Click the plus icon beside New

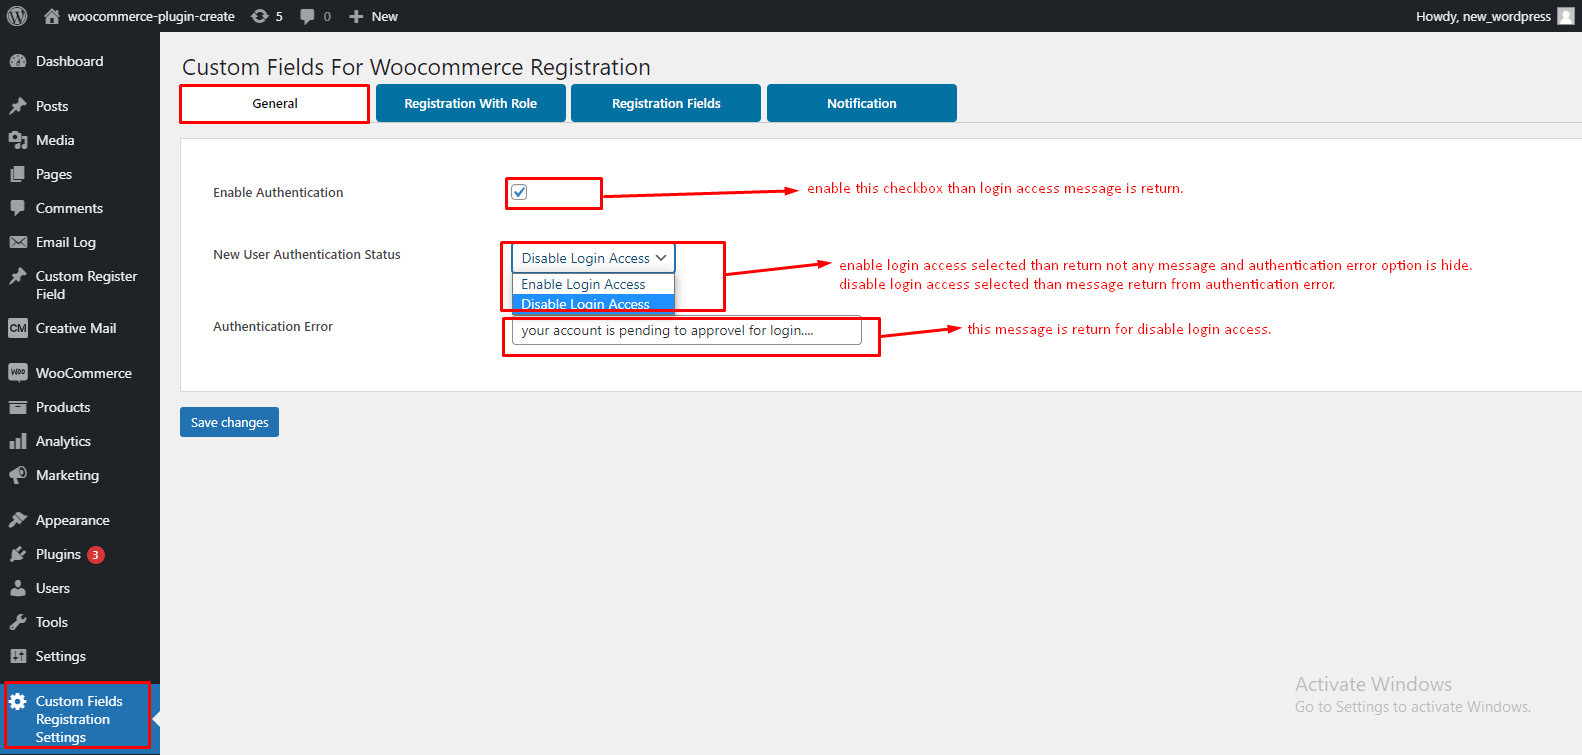point(355,16)
